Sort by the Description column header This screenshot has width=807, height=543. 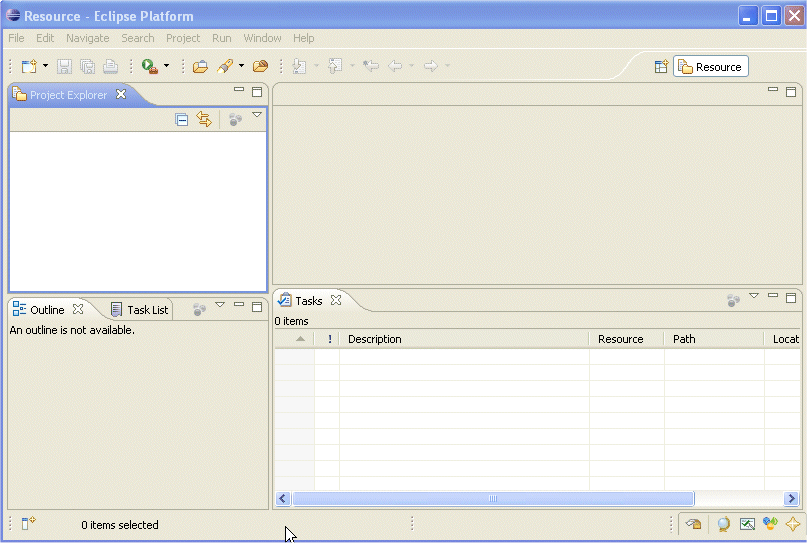tap(464, 339)
